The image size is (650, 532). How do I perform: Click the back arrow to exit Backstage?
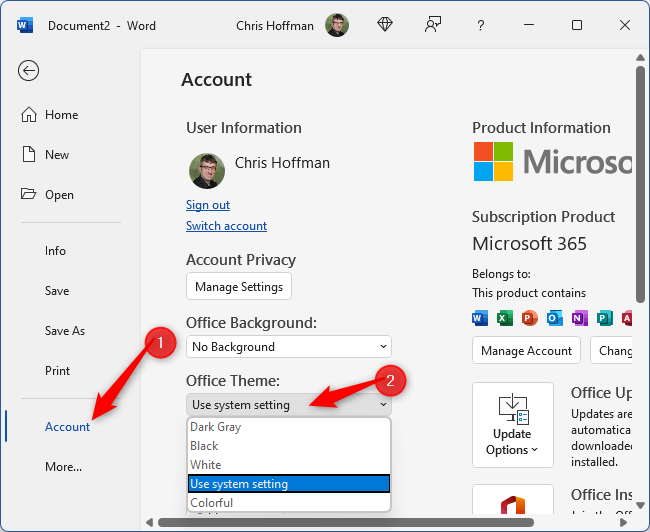pos(28,70)
